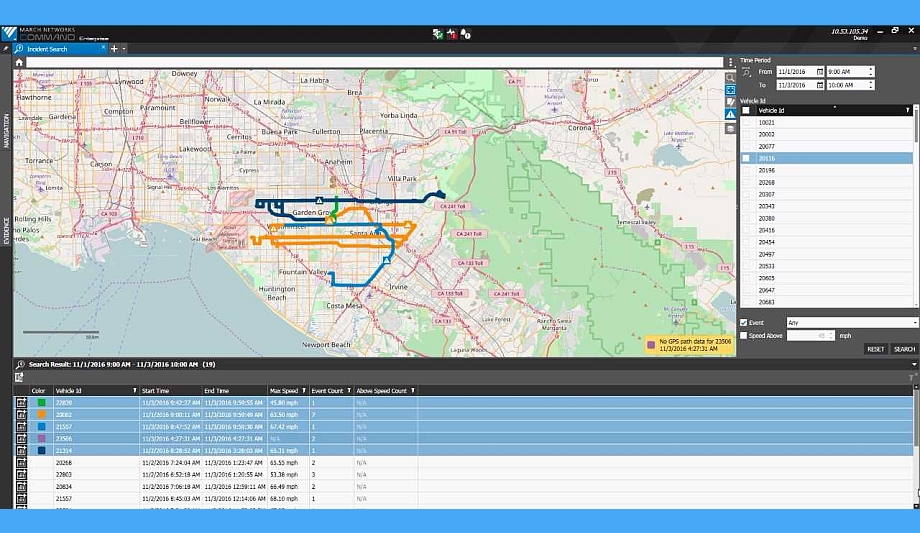Open the map layers tool

coord(730,128)
